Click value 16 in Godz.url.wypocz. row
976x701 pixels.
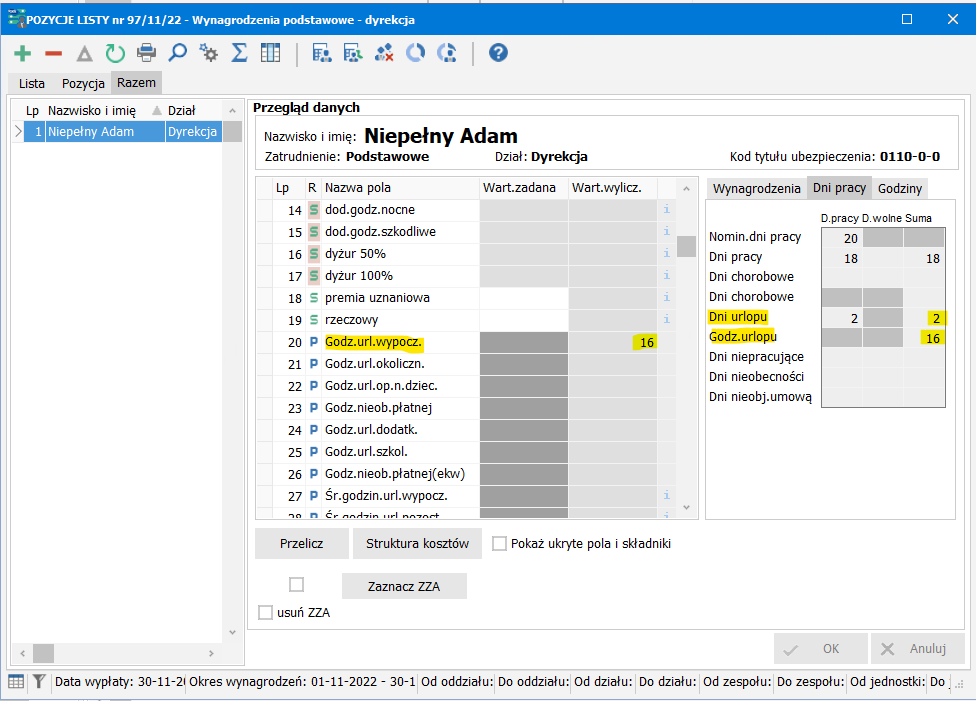pyautogui.click(x=647, y=342)
